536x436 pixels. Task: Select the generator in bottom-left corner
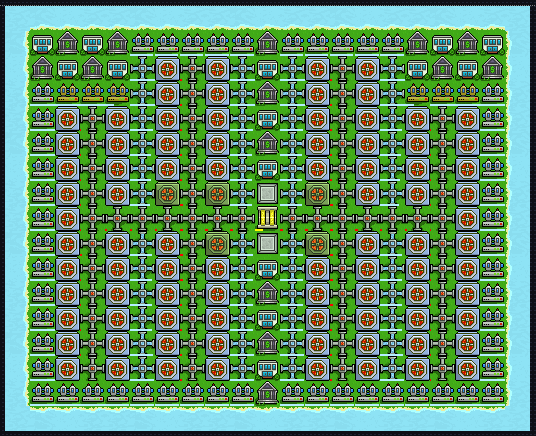click(42, 393)
